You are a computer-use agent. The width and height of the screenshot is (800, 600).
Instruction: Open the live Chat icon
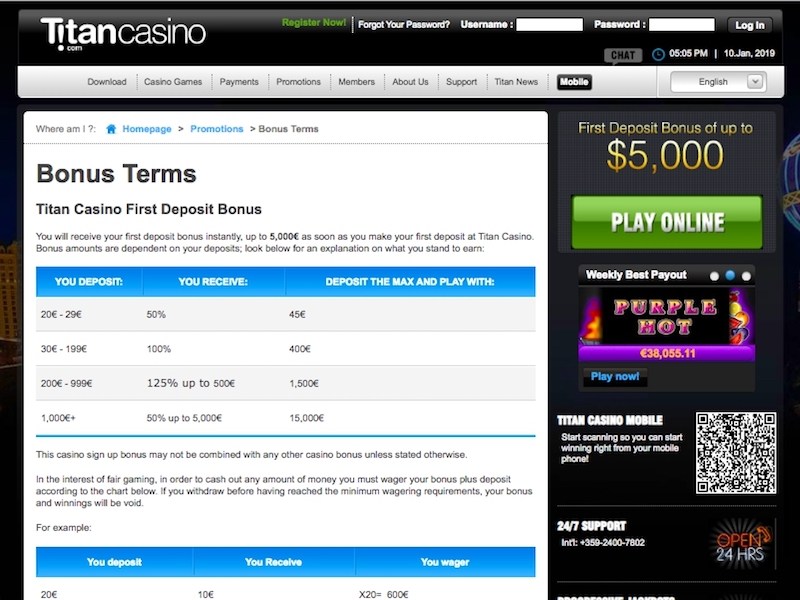[623, 55]
